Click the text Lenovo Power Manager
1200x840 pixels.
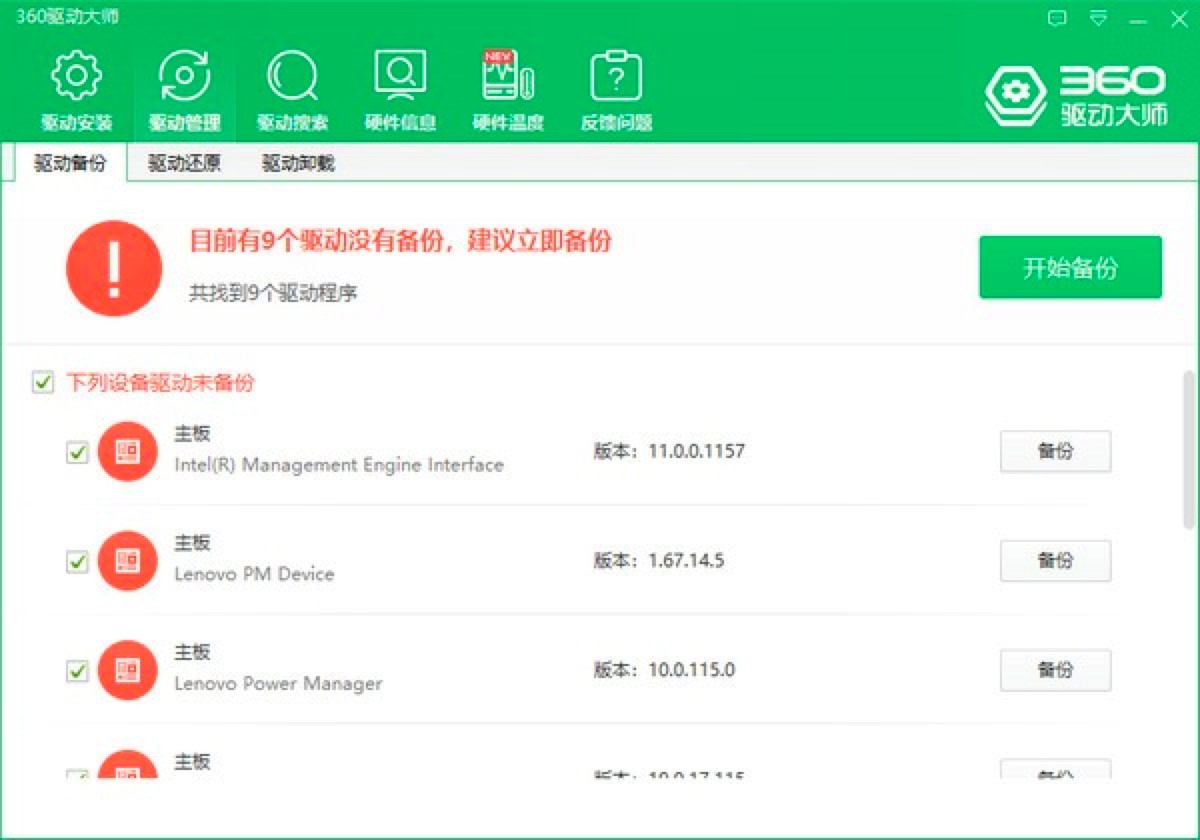[278, 685]
